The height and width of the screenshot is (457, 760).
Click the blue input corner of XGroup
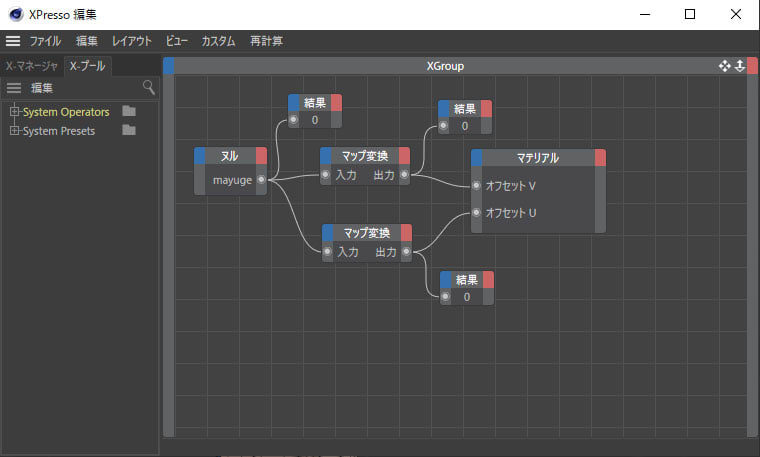[169, 66]
